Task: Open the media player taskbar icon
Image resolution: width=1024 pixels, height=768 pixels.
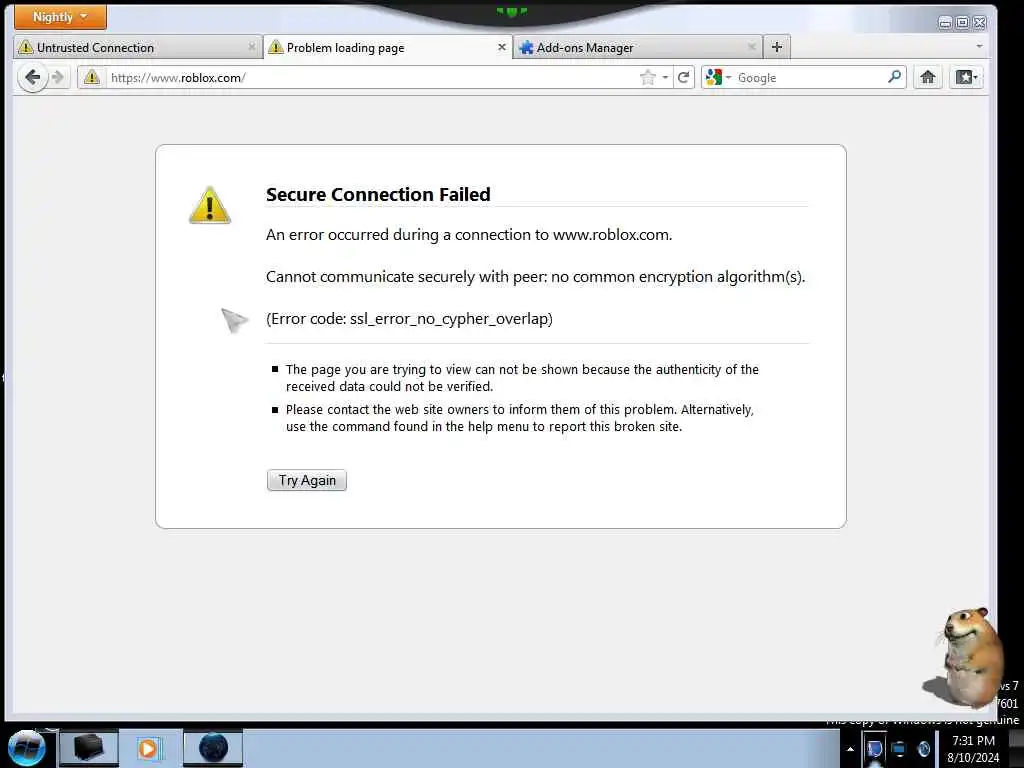Action: [149, 748]
